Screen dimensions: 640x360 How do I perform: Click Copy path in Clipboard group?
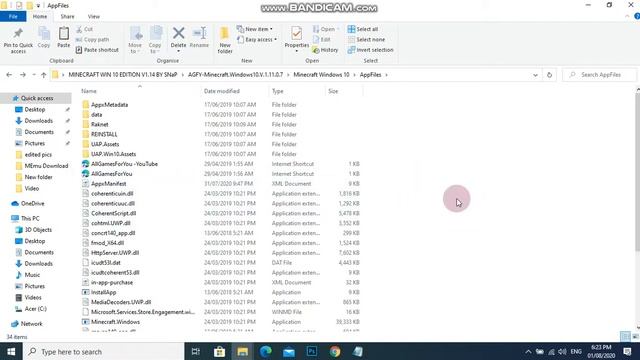pos(92,40)
